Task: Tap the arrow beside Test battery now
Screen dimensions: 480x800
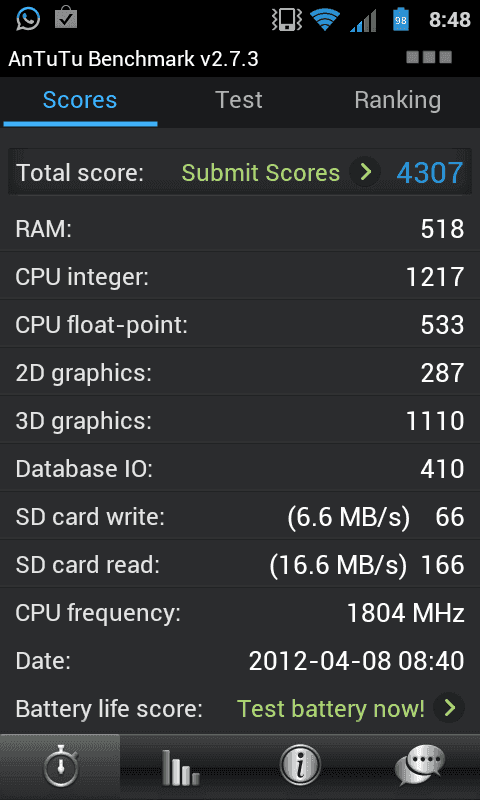Action: [x=449, y=708]
